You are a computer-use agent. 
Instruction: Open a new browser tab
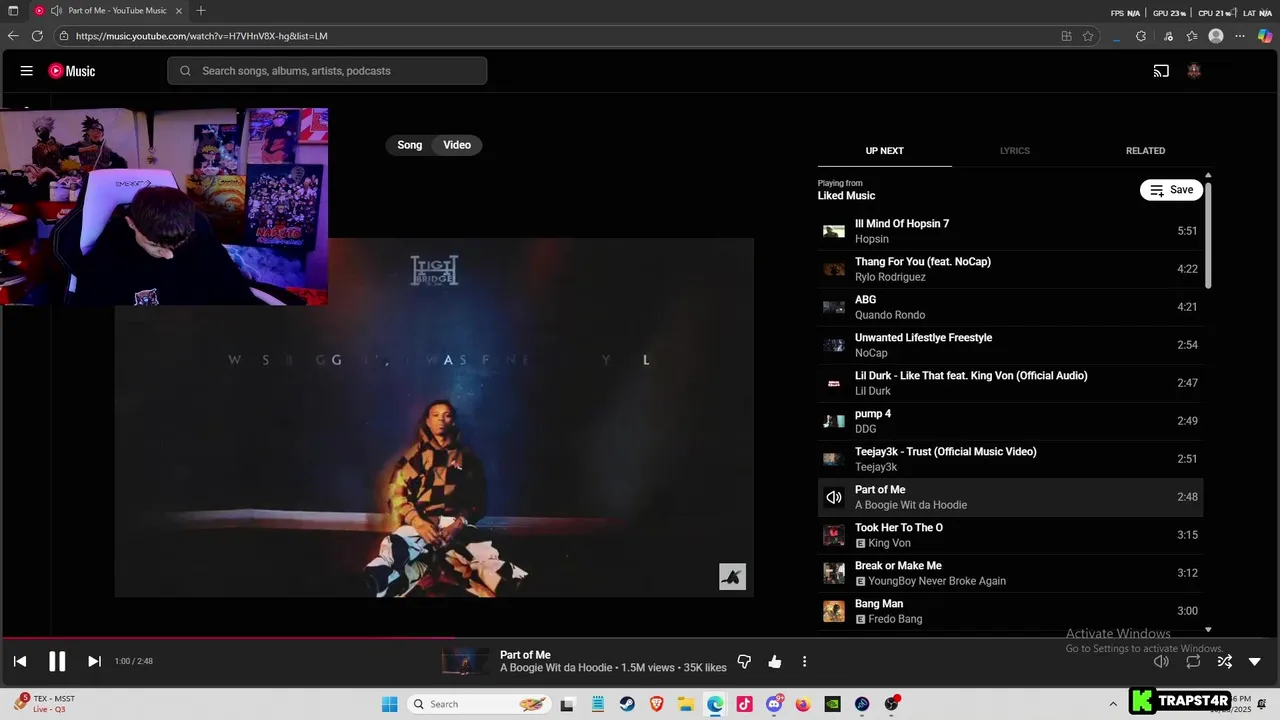[201, 11]
